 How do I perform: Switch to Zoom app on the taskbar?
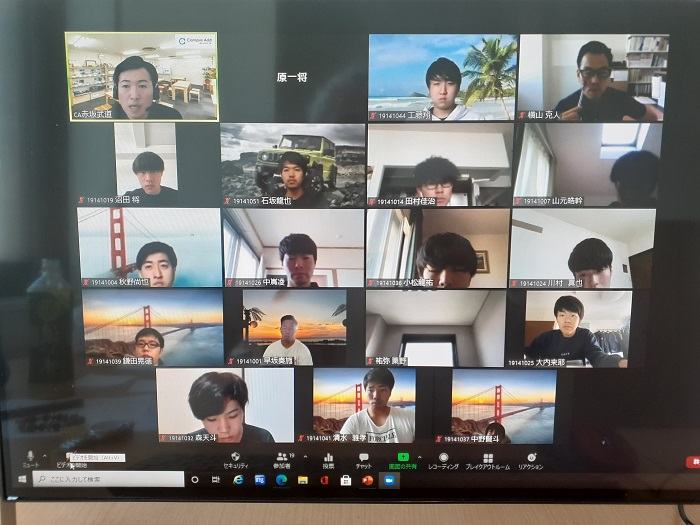coord(389,480)
